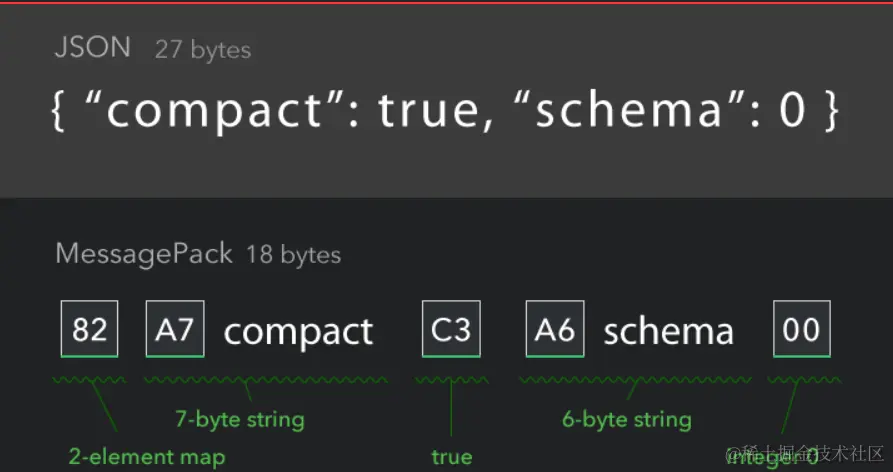Click the watermark text at bottom right
893x472 pixels.
click(x=806, y=454)
